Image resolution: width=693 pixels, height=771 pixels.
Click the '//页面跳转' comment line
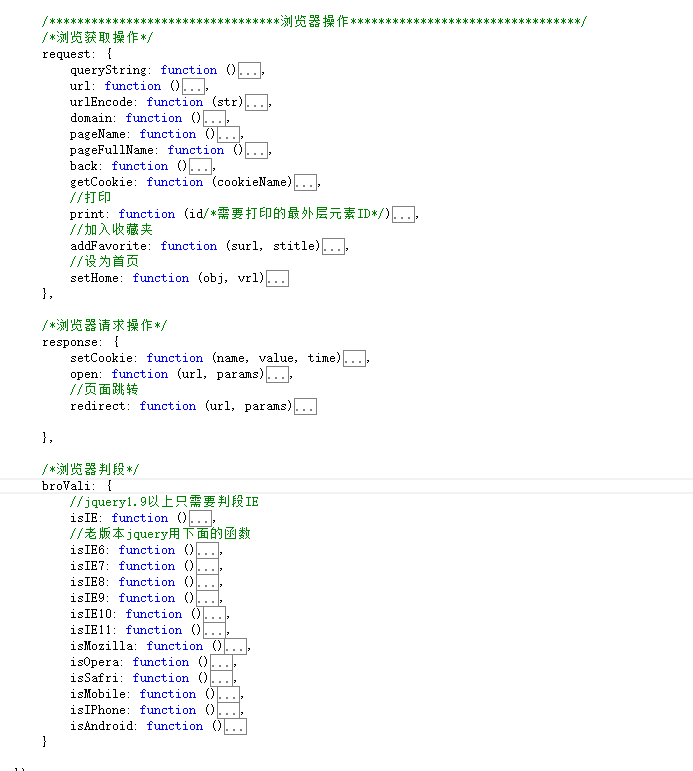pos(104,389)
